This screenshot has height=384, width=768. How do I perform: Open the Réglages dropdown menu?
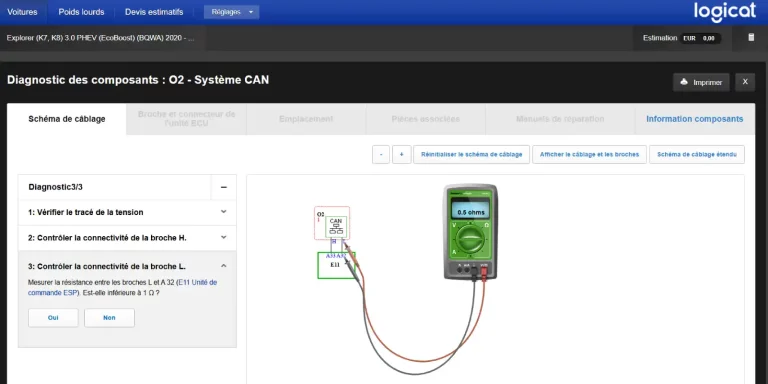point(232,12)
